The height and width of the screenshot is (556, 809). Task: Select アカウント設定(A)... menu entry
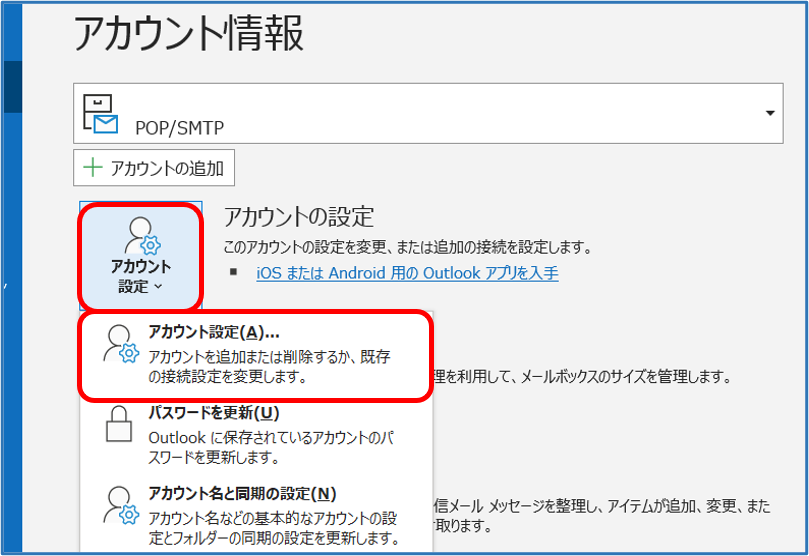pyautogui.click(x=256, y=355)
